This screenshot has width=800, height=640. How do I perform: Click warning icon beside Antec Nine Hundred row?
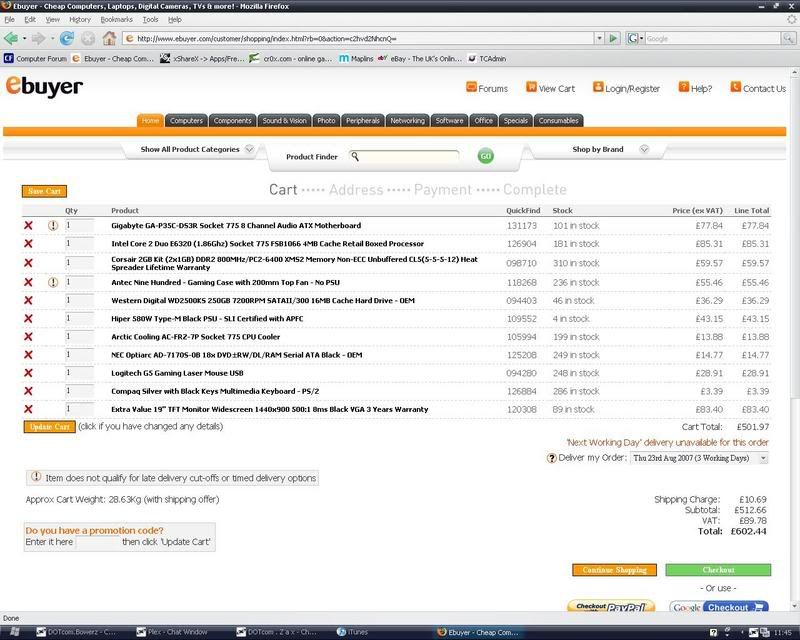pos(53,282)
